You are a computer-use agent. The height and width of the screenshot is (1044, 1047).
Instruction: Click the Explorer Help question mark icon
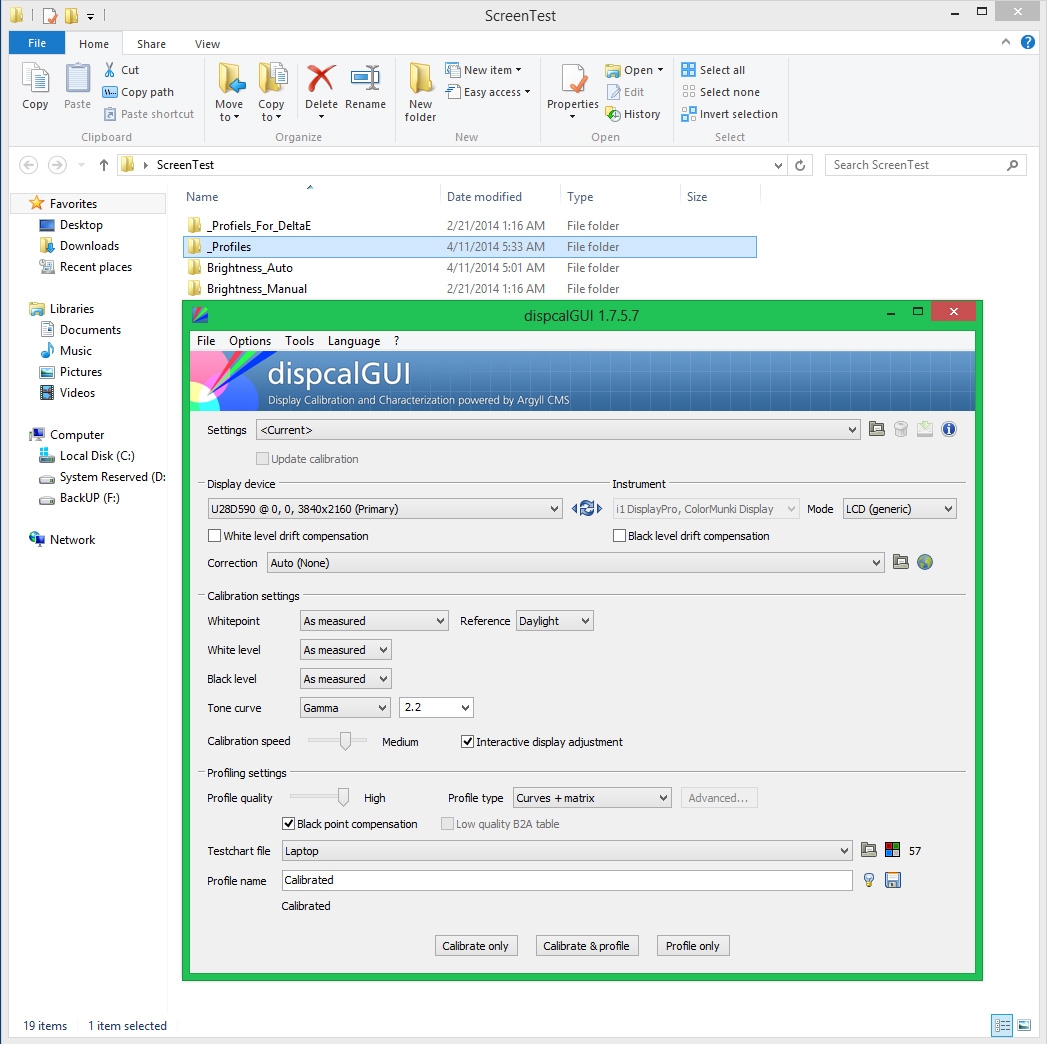pos(1028,43)
